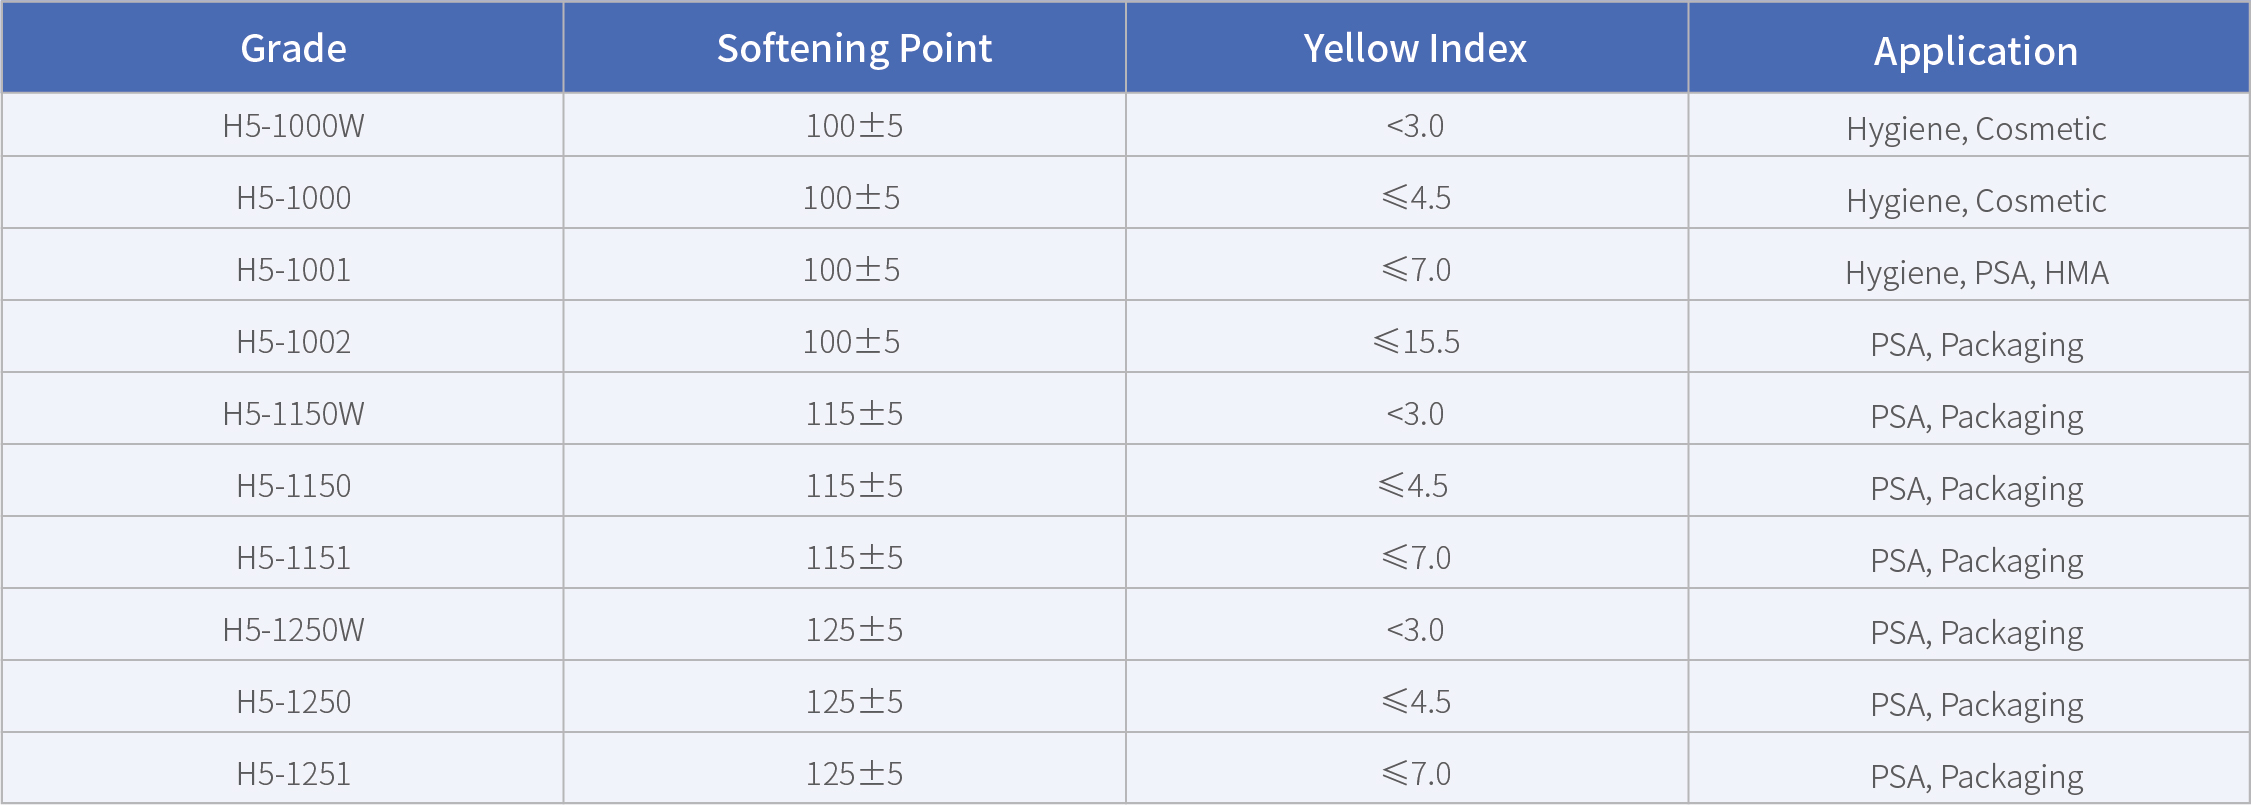Select the H5-1151 grade cell

(x=293, y=558)
